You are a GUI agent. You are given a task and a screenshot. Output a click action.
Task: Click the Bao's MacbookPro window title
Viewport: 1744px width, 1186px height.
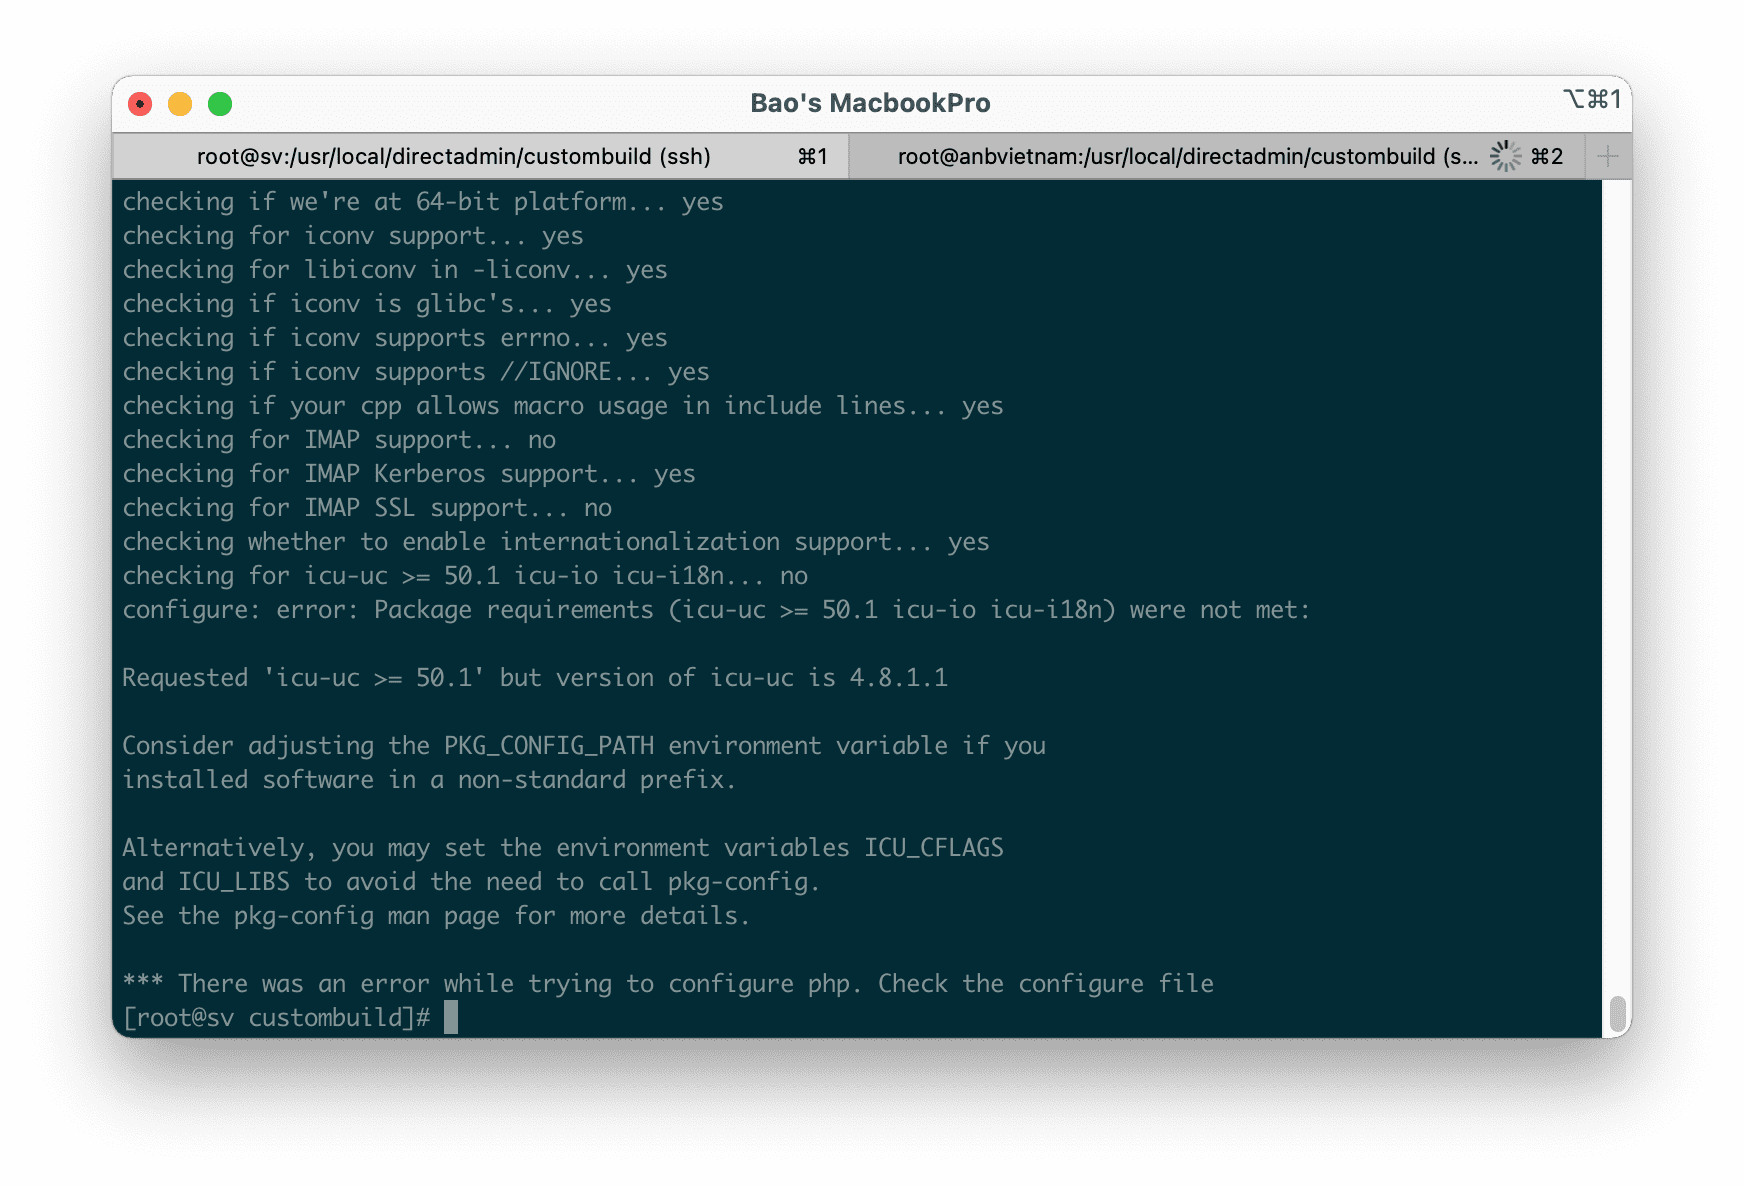[870, 103]
